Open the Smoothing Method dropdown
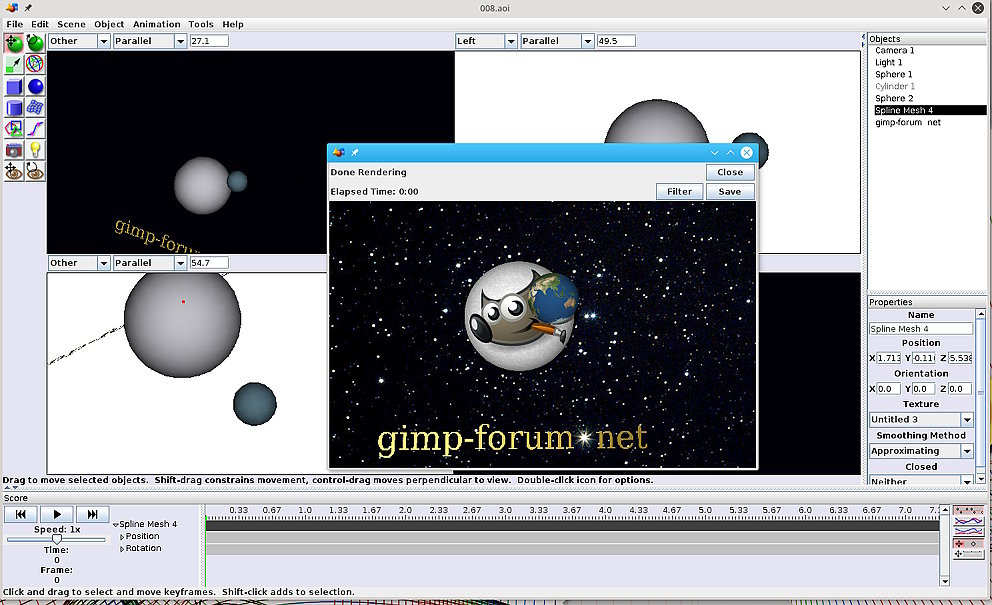This screenshot has width=992, height=605. [921, 451]
